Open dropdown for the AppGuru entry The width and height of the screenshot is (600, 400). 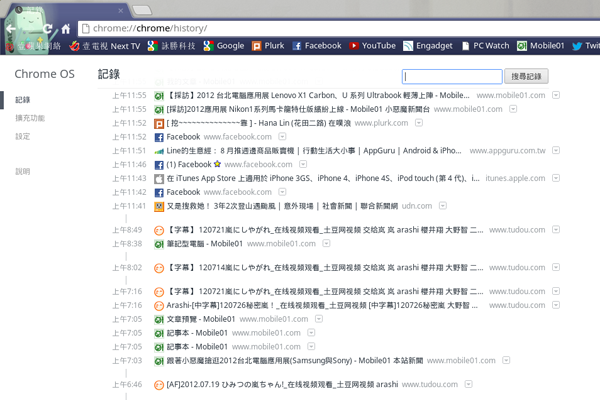(556, 150)
